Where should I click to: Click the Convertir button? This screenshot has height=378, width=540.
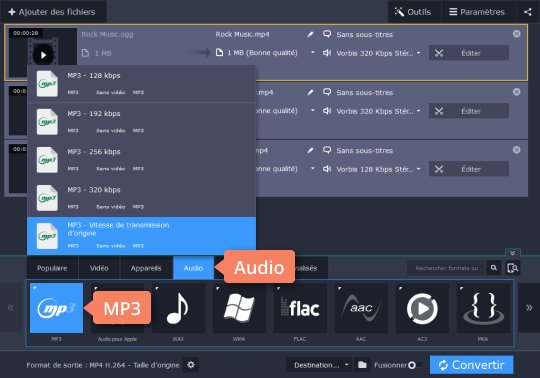(471, 365)
